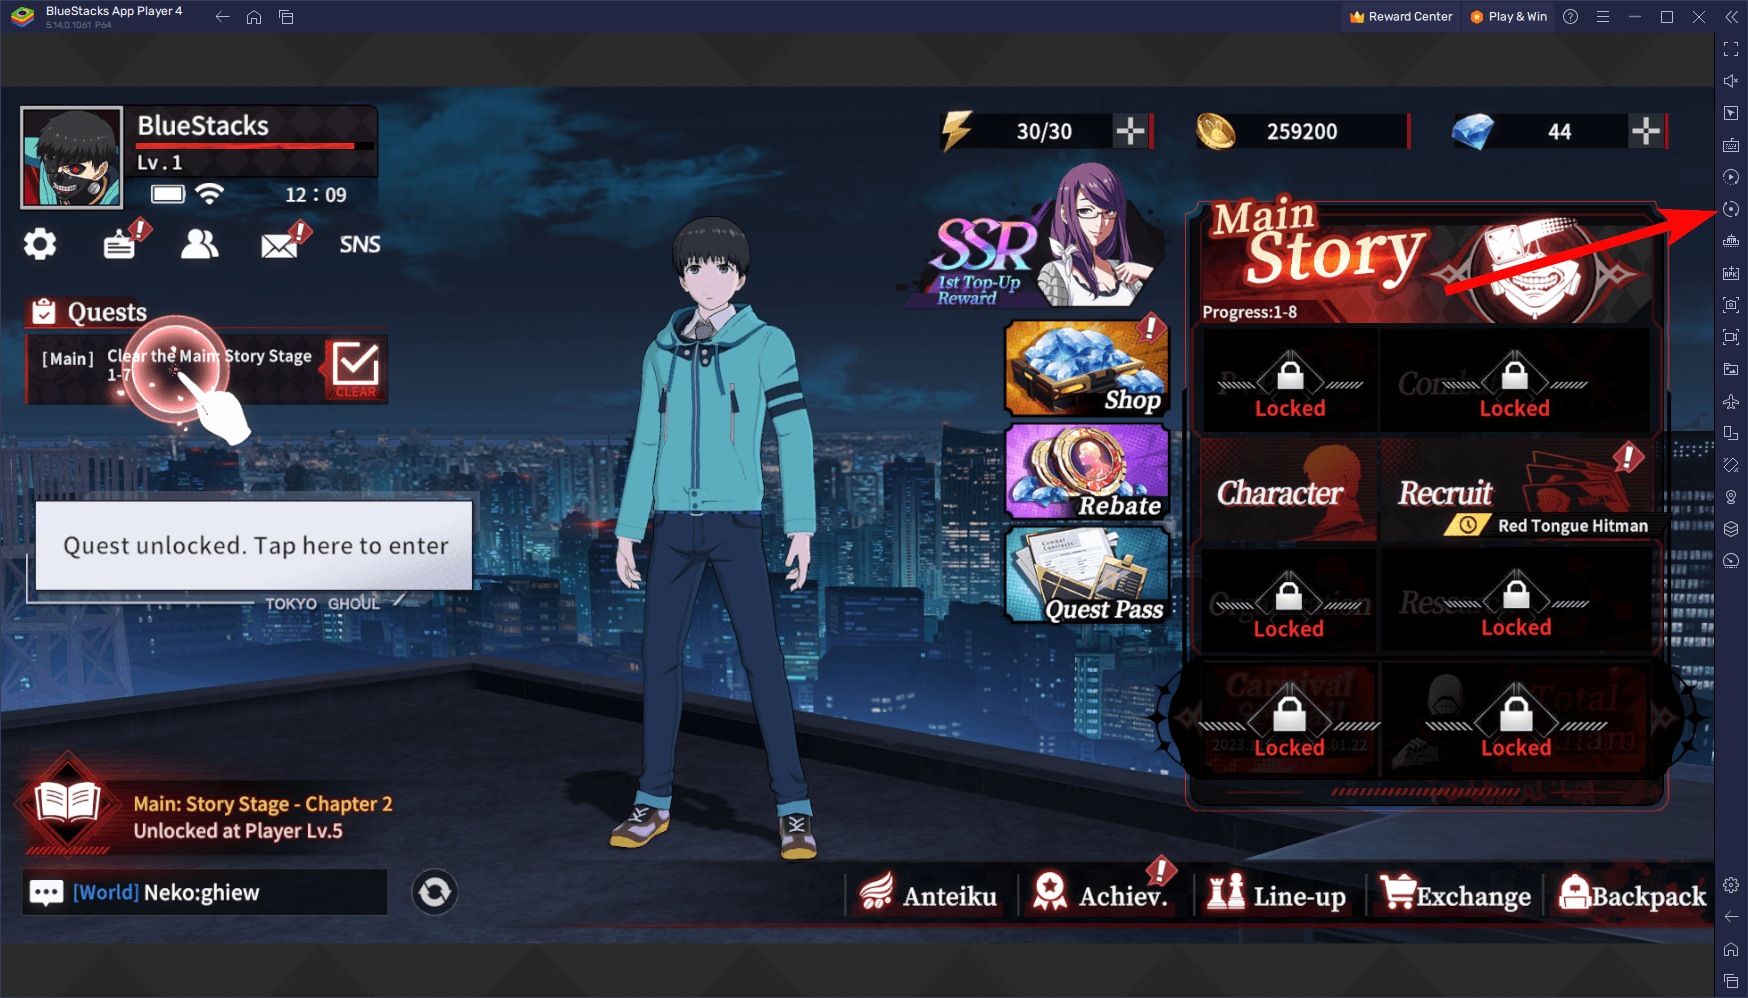Open the Reward Center button

pyautogui.click(x=1401, y=17)
